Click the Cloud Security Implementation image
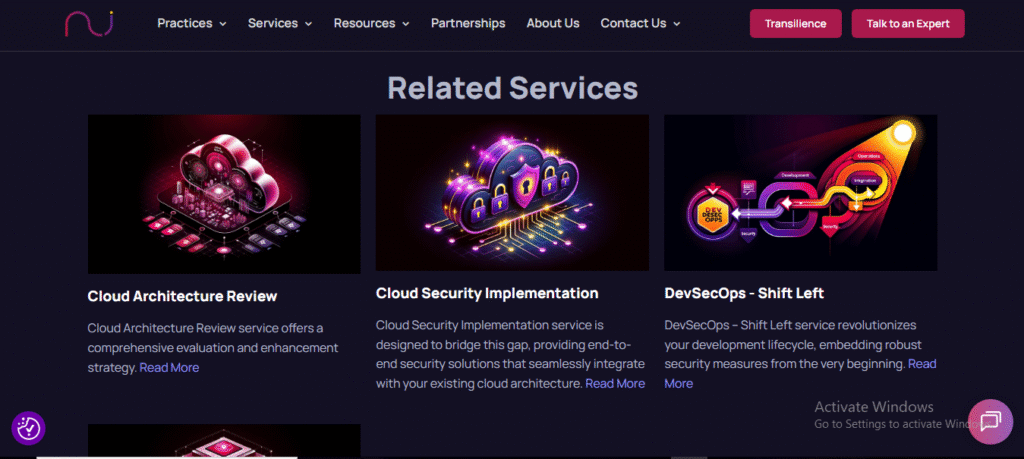1024x459 pixels. (512, 192)
